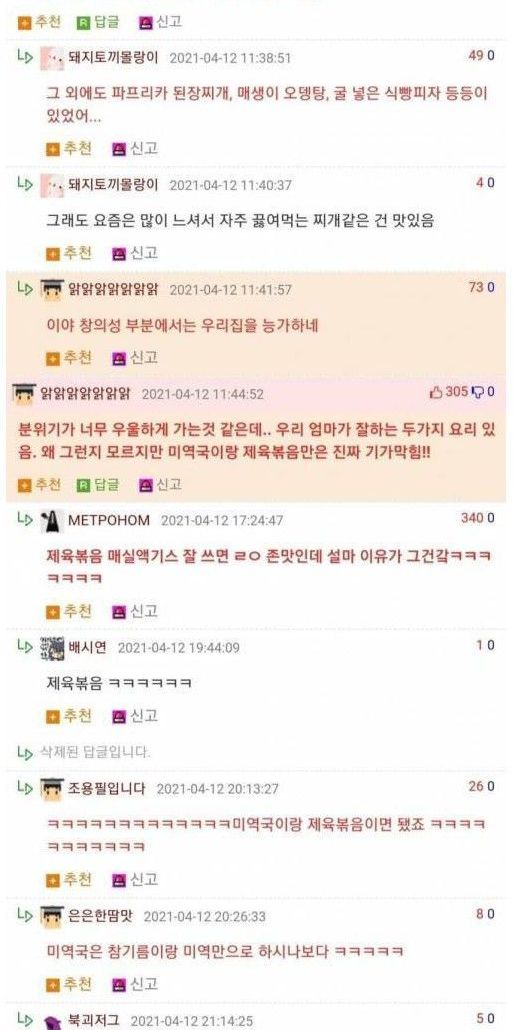
Task: Report the 파프리카 된장찌개 comment
Action: (135, 148)
